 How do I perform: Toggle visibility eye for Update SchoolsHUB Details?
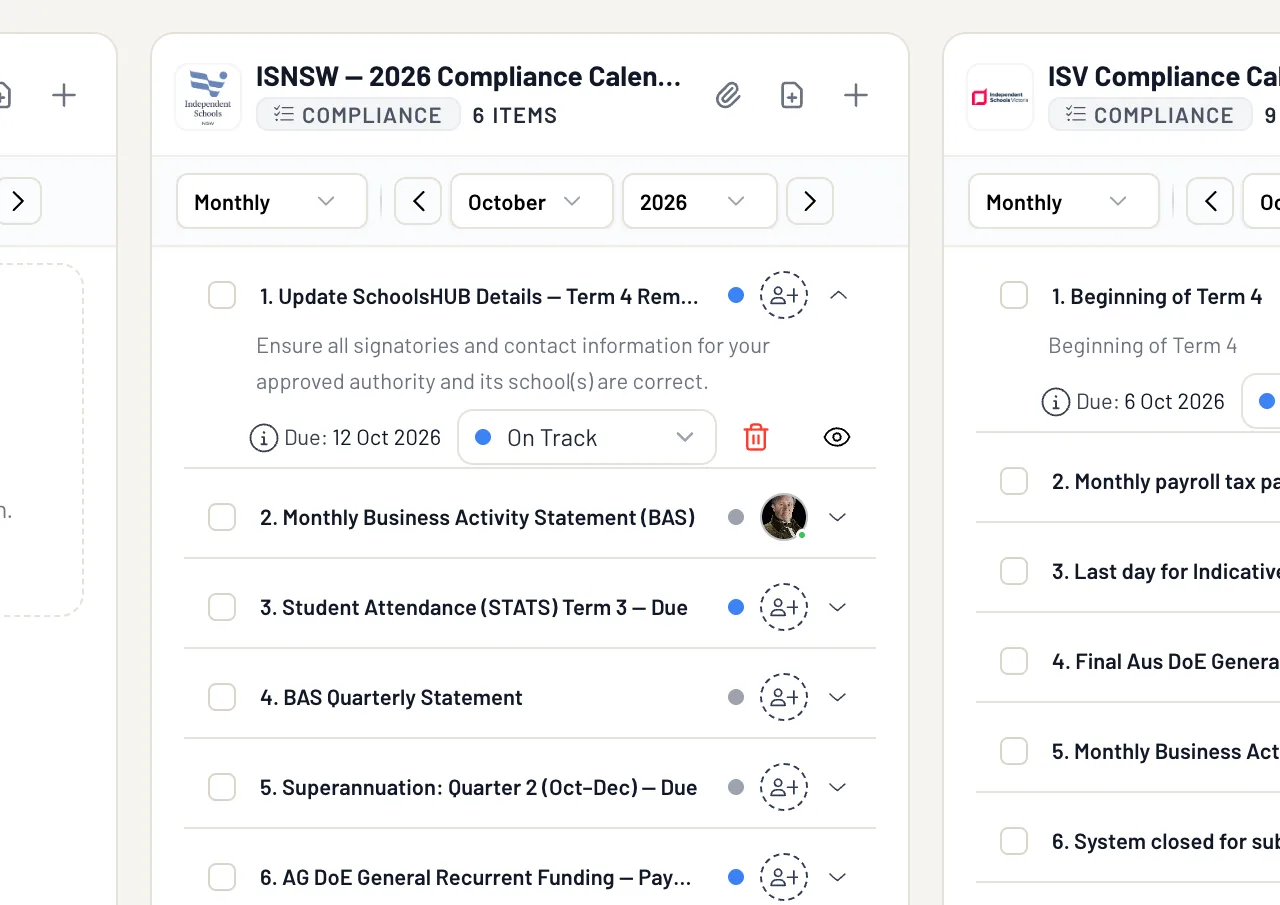(837, 437)
